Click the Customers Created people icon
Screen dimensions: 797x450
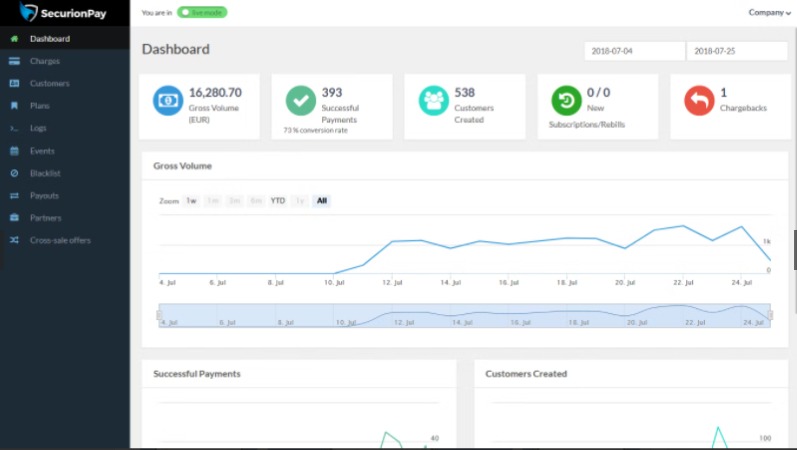[434, 101]
